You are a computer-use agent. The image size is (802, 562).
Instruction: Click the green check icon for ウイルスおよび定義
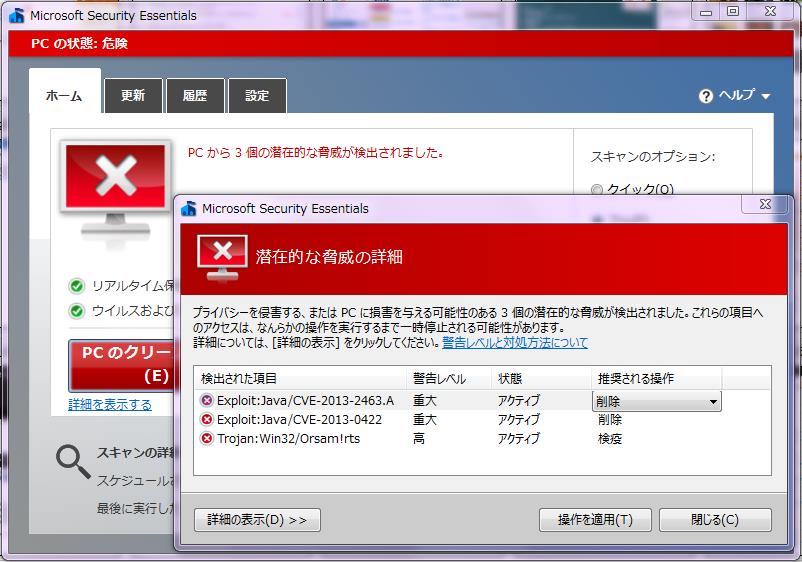click(x=77, y=311)
